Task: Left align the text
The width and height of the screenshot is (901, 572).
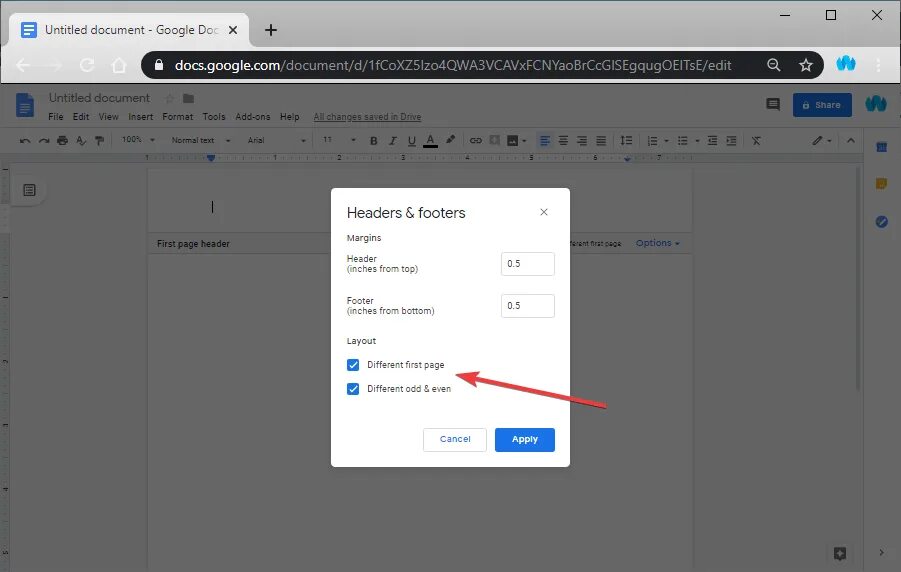Action: 544,141
